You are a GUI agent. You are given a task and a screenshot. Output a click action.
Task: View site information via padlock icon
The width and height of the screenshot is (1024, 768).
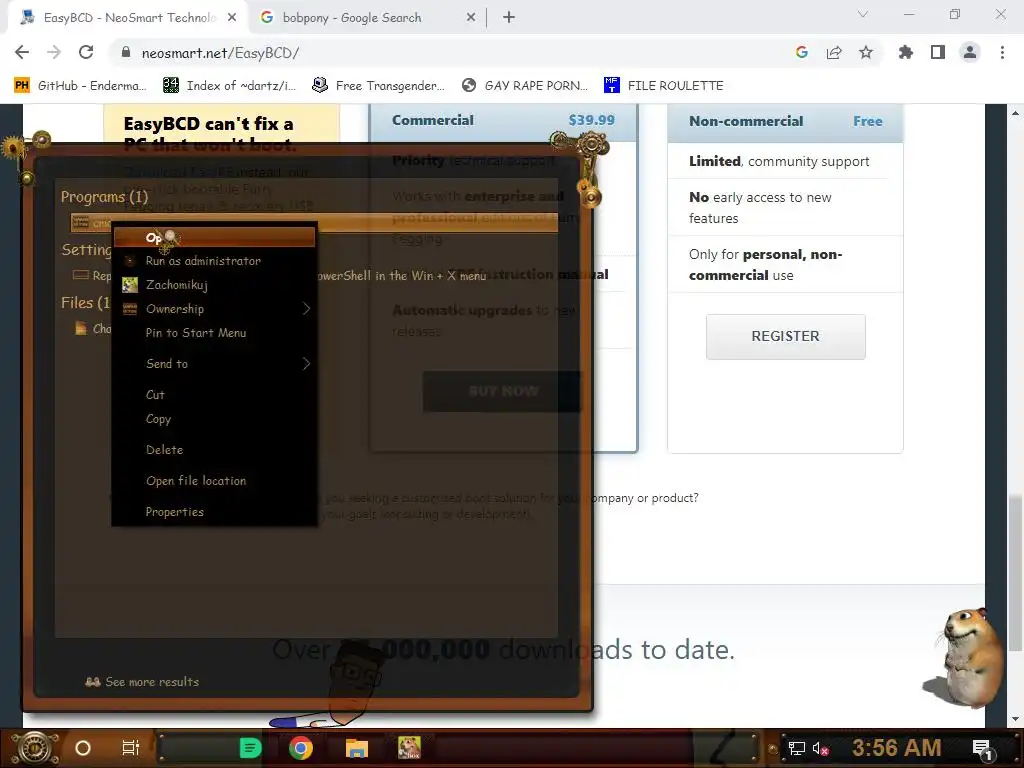tap(125, 52)
